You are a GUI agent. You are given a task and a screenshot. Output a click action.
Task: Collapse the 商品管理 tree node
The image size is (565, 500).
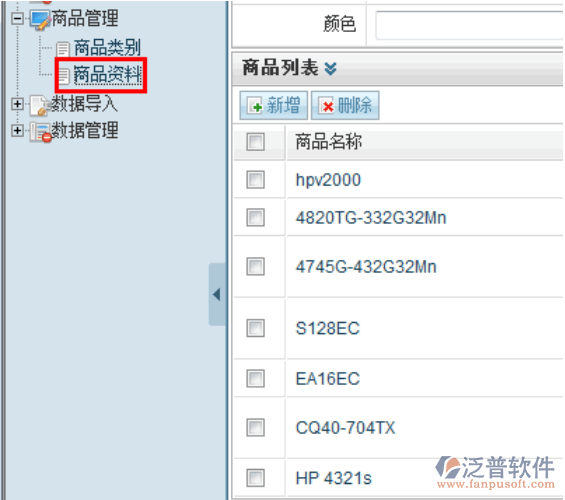17,18
